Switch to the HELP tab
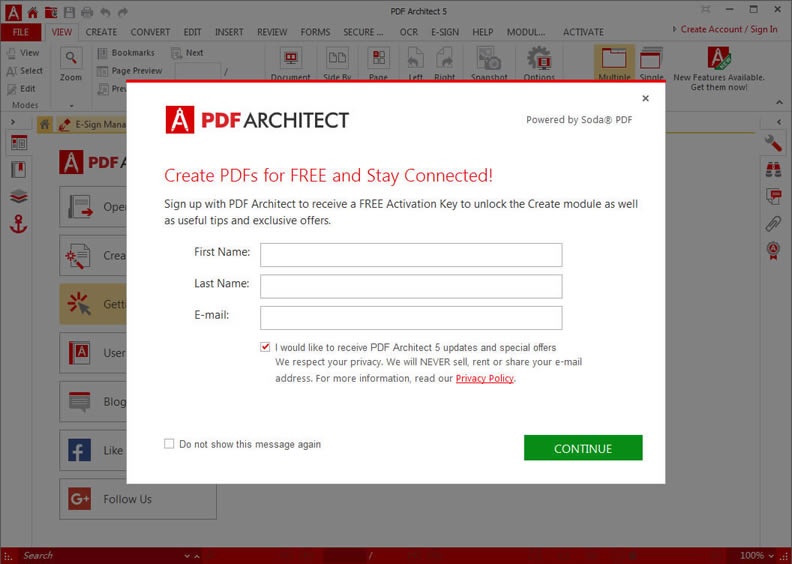The image size is (792, 564). [x=482, y=32]
